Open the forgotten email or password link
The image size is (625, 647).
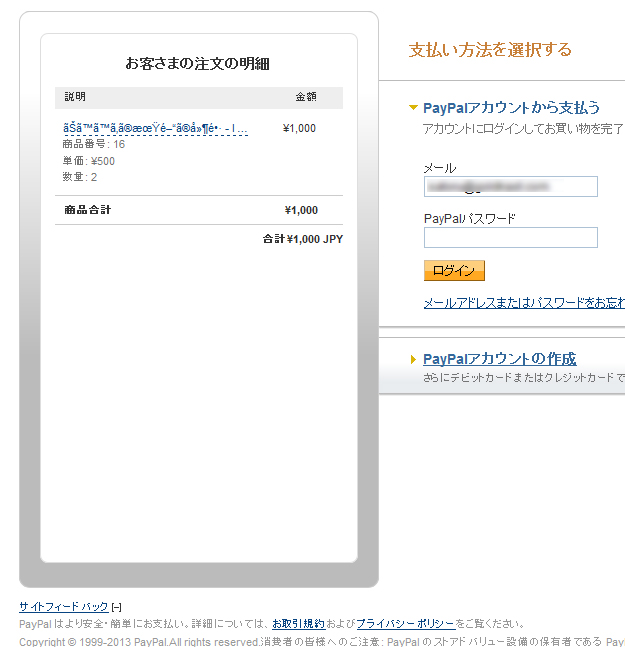[524, 302]
